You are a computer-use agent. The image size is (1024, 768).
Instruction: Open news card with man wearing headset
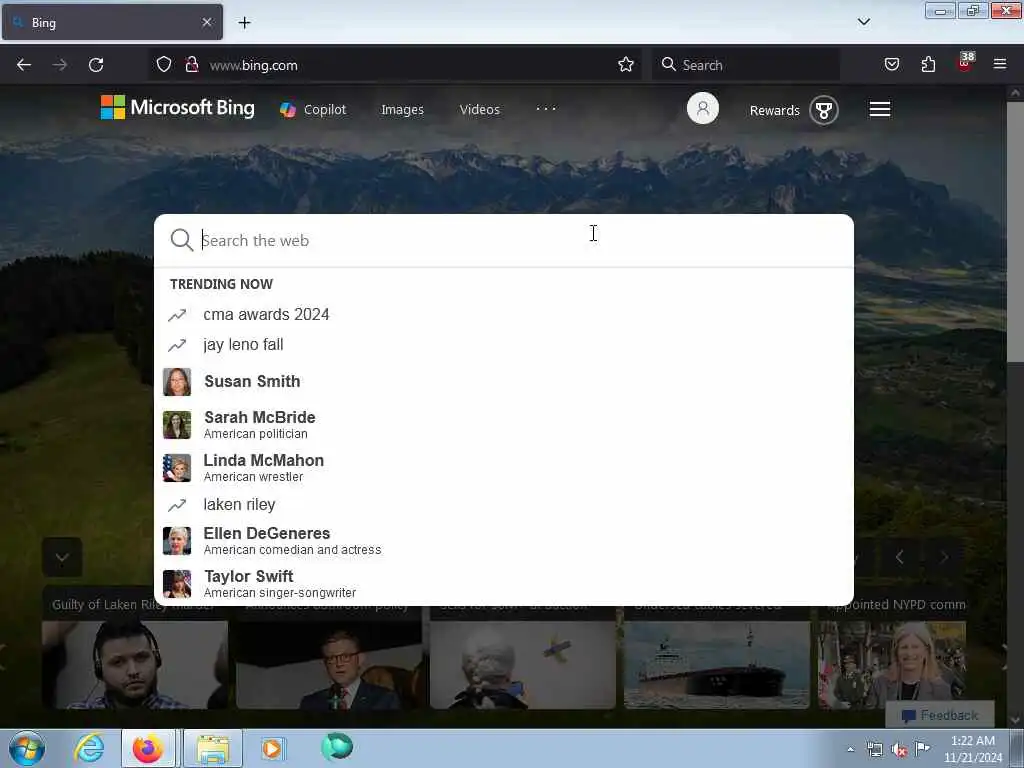[135, 665]
